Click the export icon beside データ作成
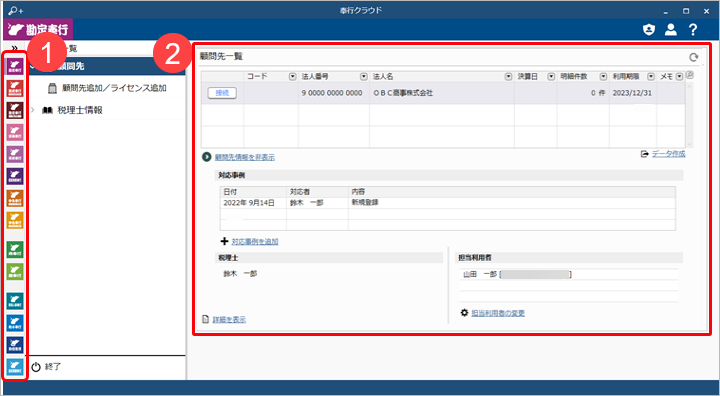 (x=645, y=154)
